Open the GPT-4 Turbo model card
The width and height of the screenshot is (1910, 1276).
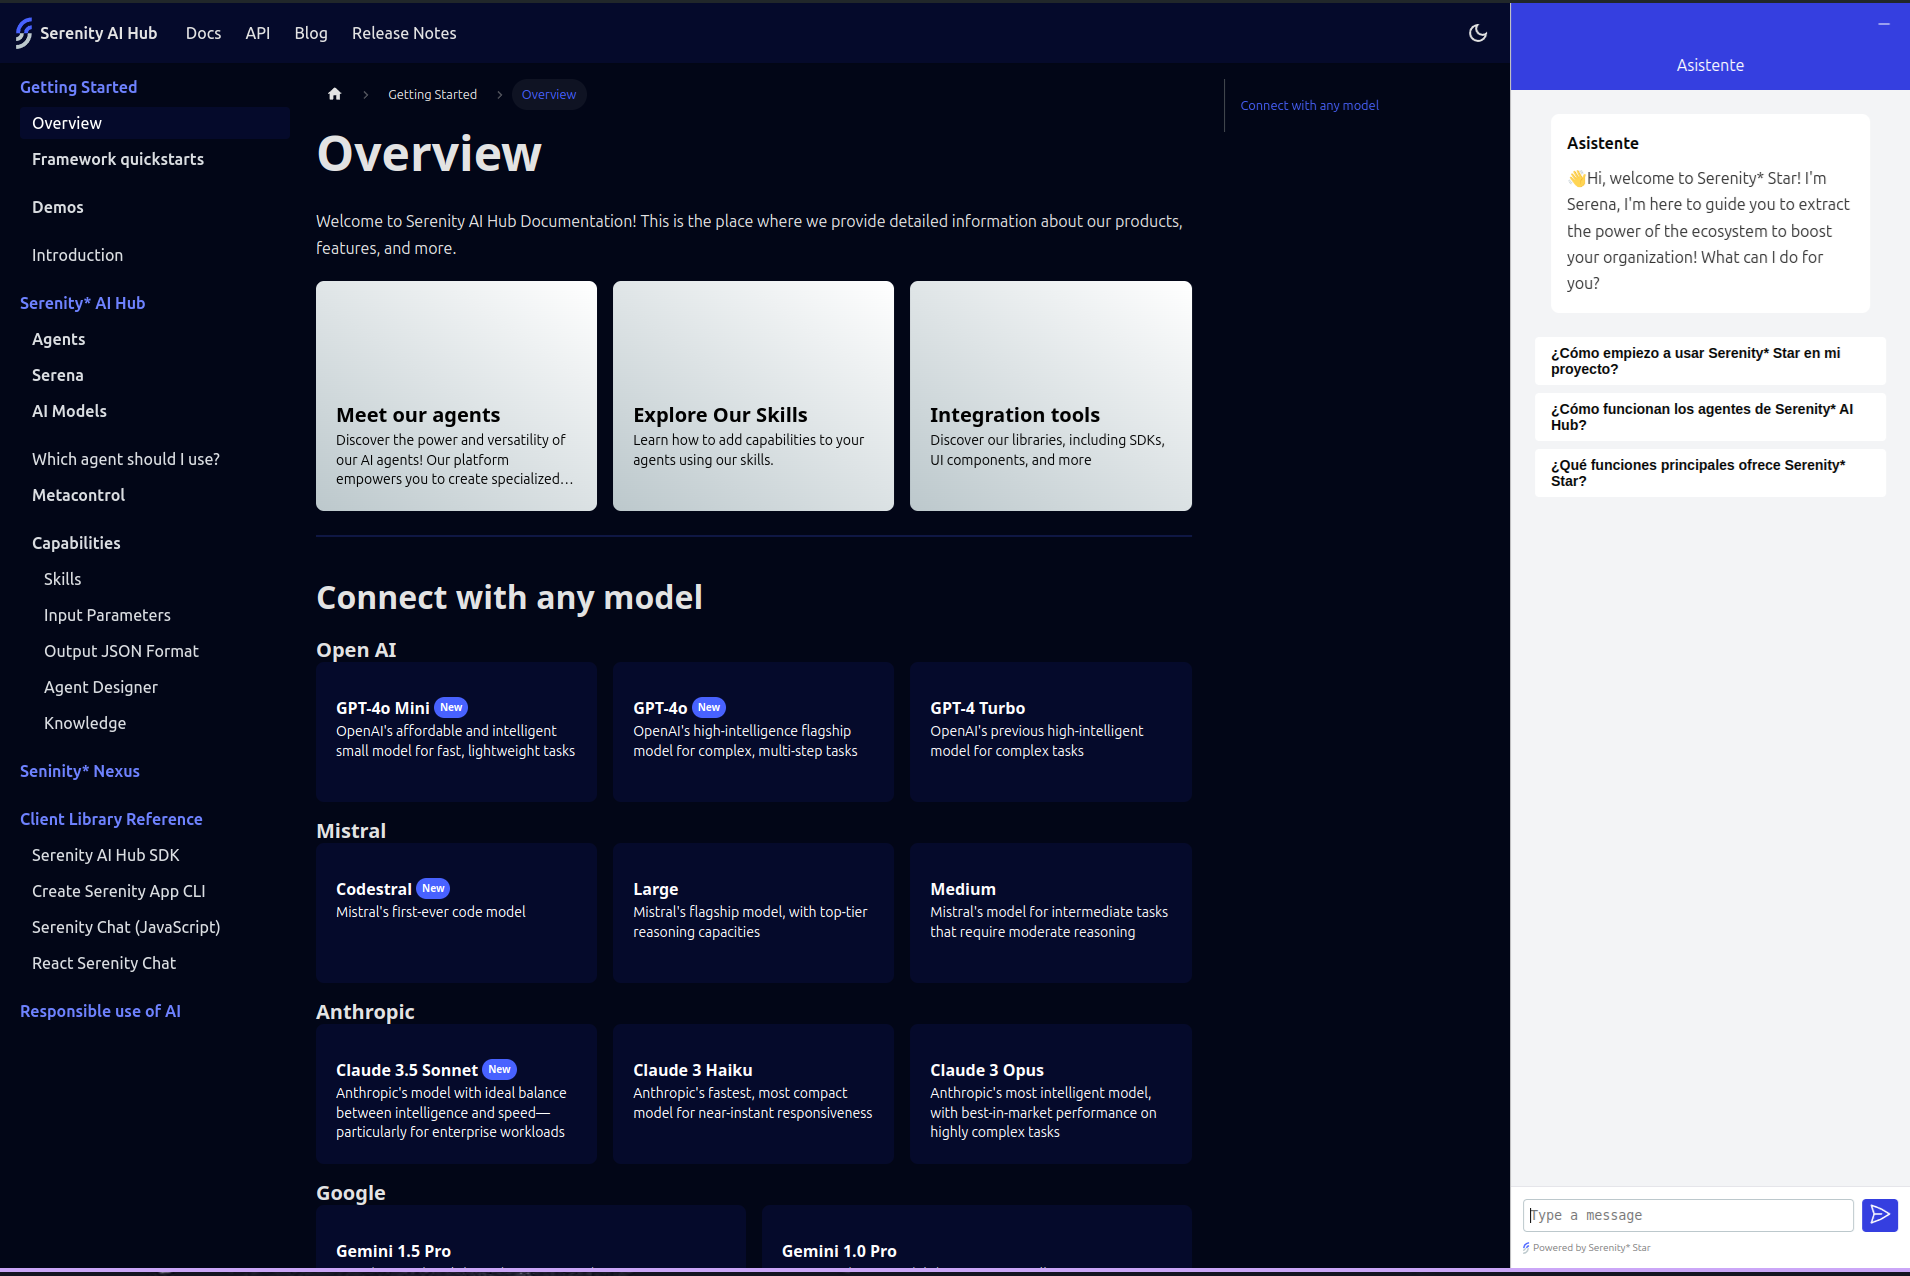[x=1051, y=732]
